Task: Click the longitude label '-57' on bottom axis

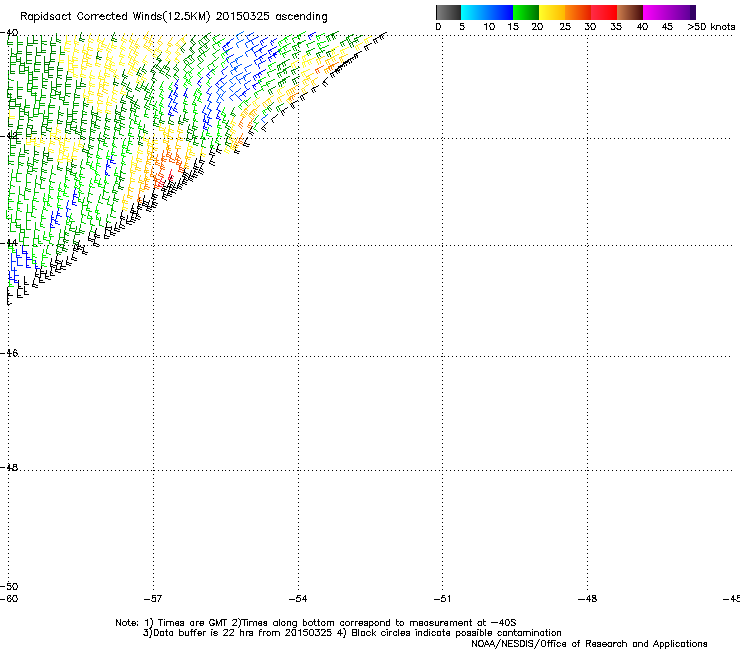Action: 153,599
